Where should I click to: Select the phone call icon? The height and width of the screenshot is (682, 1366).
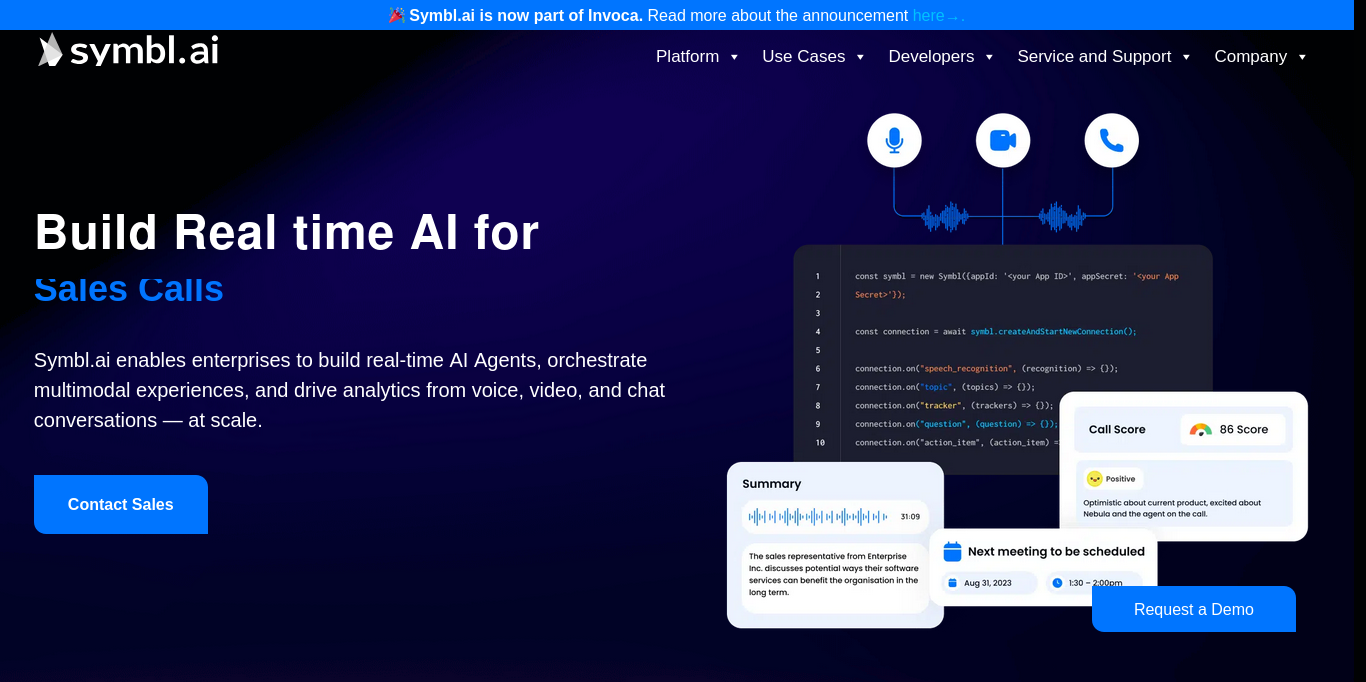[x=1111, y=140]
